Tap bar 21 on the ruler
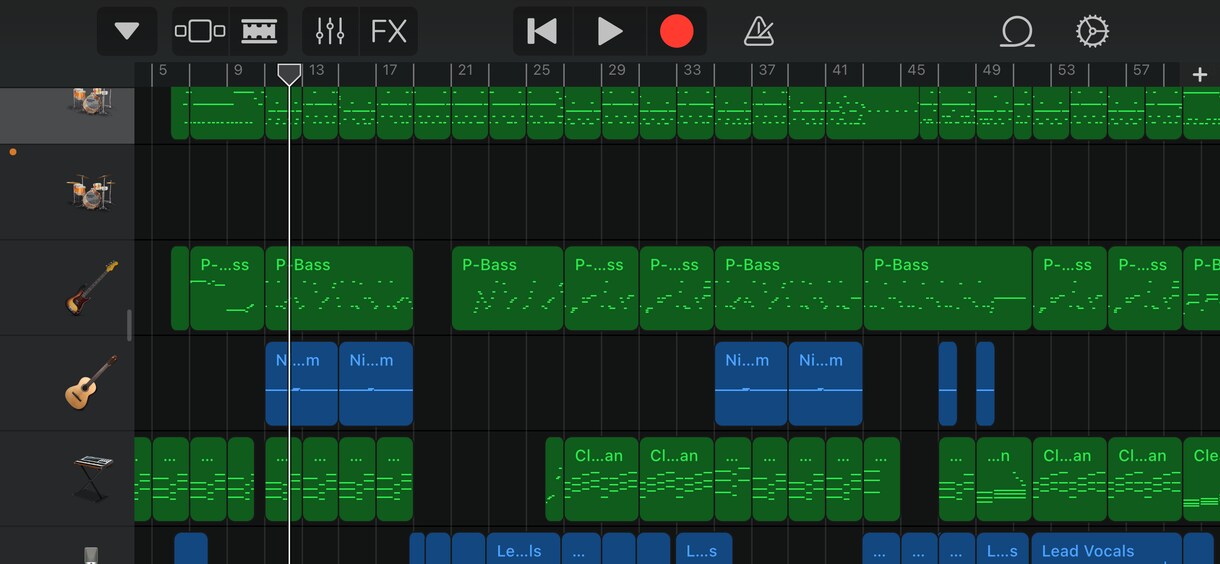 465,70
